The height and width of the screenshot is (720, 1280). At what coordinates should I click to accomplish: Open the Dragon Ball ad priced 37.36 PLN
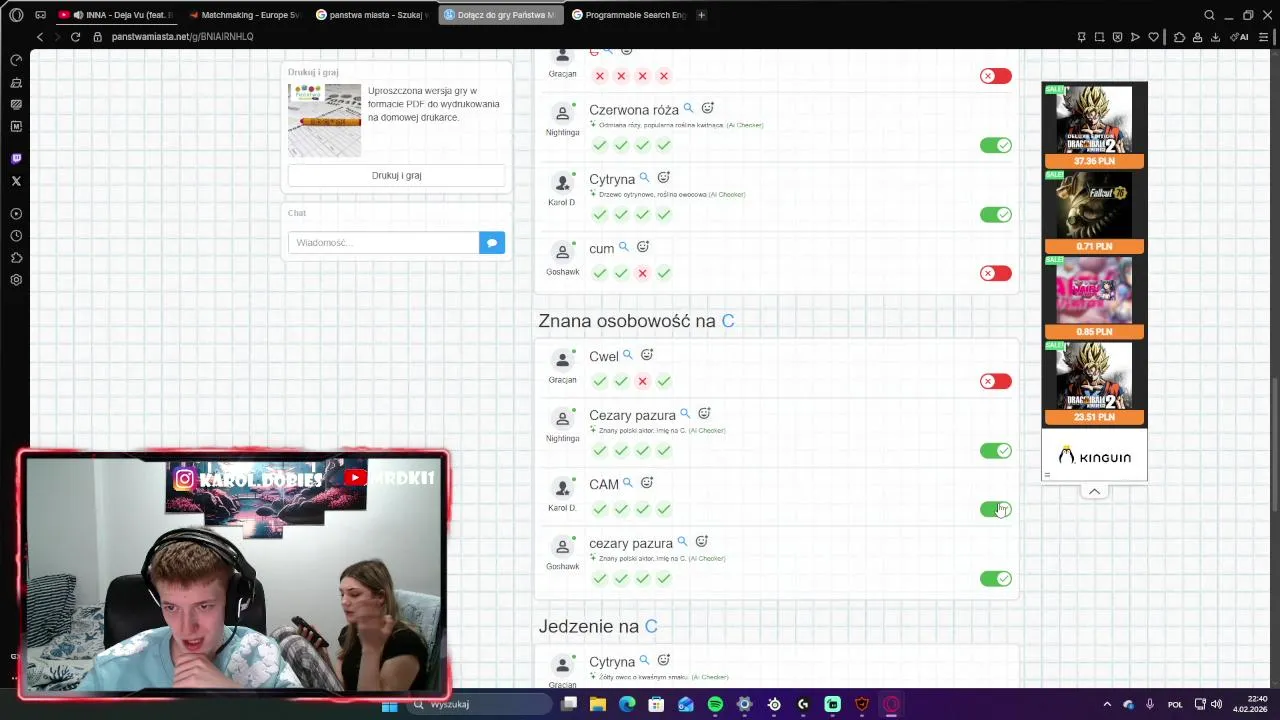pos(1094,127)
